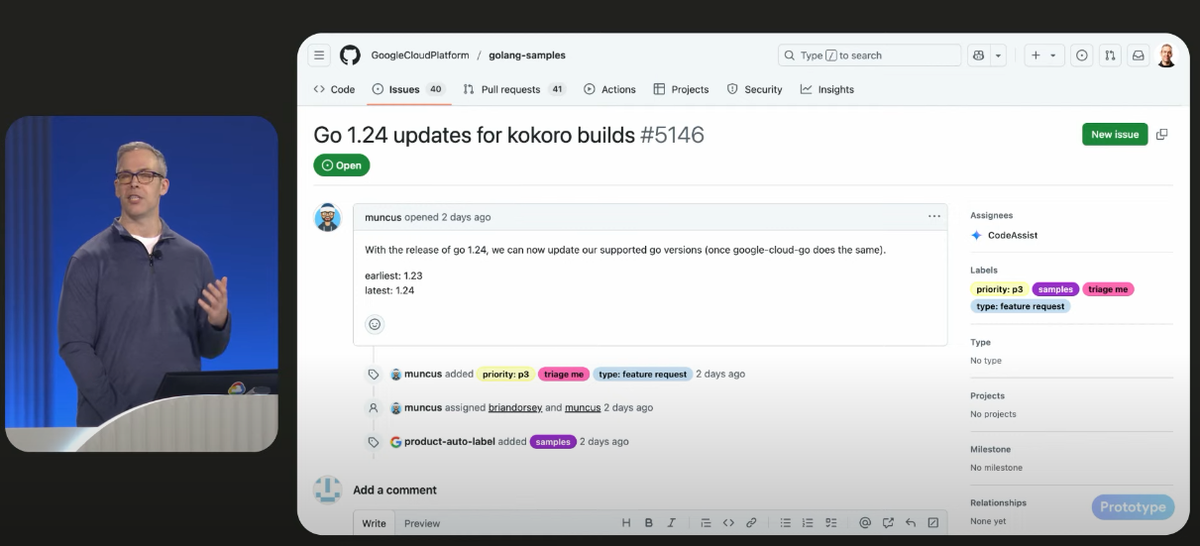
Task: Open the global issues icon in header
Action: (x=1081, y=56)
